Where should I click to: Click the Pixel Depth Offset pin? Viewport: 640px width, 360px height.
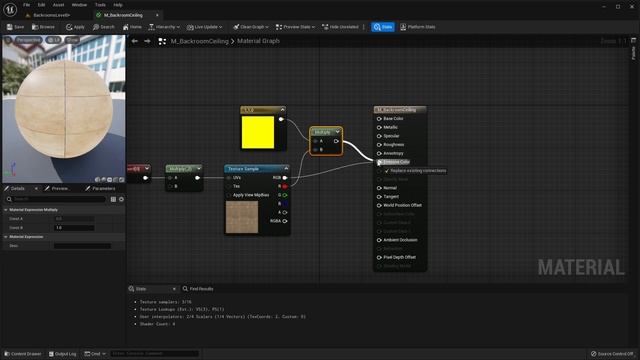click(379, 258)
